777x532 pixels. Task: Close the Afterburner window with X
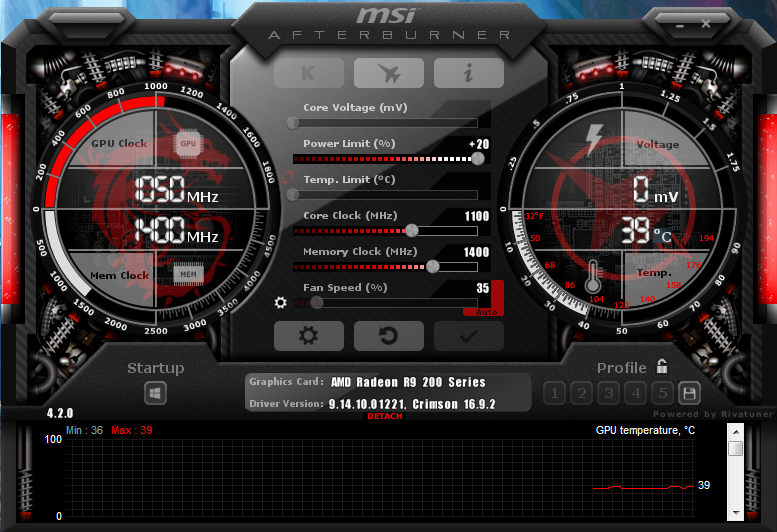[x=706, y=24]
